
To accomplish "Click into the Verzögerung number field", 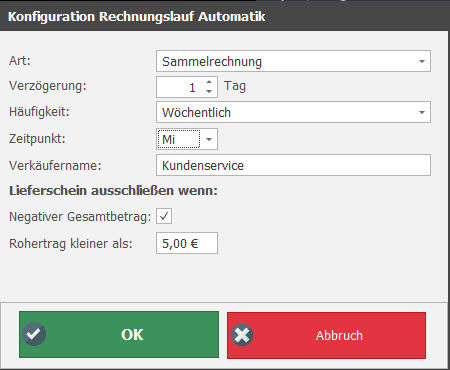I will pos(180,87).
